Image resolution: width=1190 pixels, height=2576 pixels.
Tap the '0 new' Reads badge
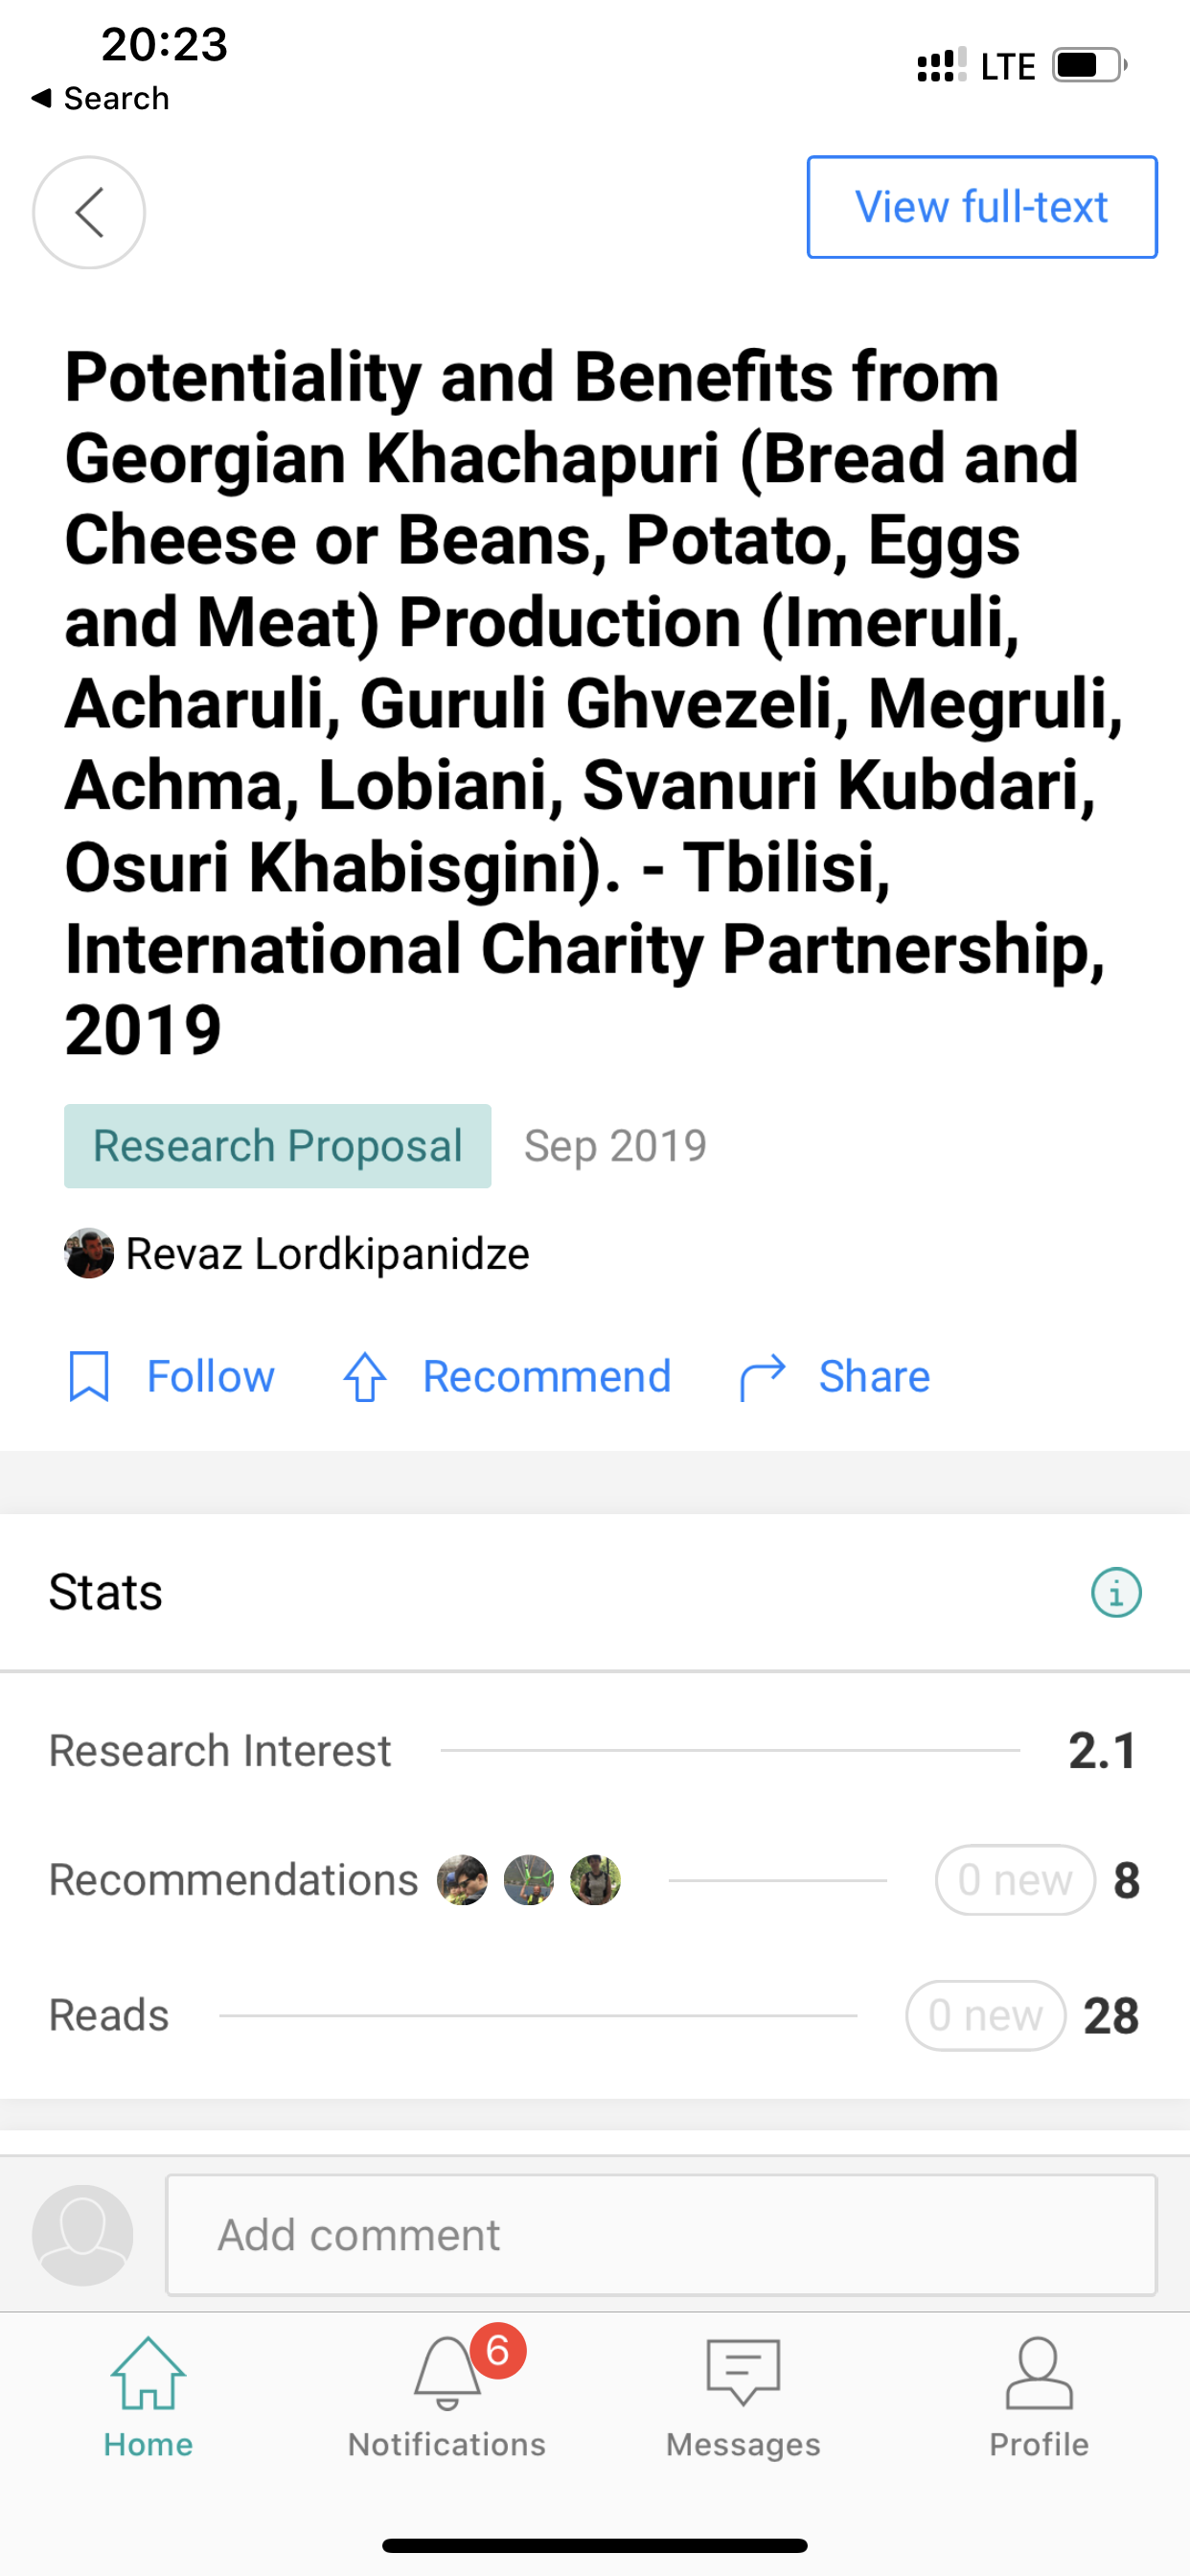[x=985, y=2016]
